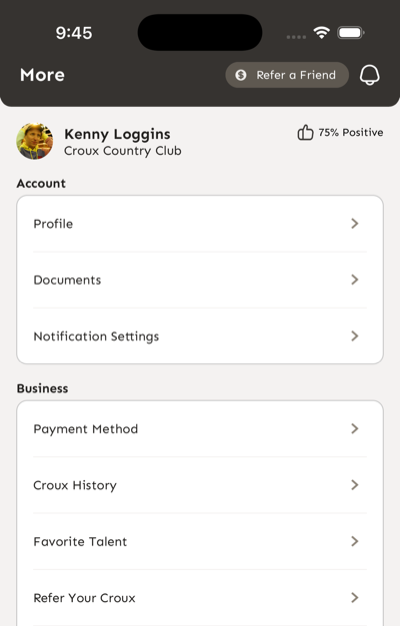Select the Documents menu item
This screenshot has width=400, height=626.
pos(200,279)
